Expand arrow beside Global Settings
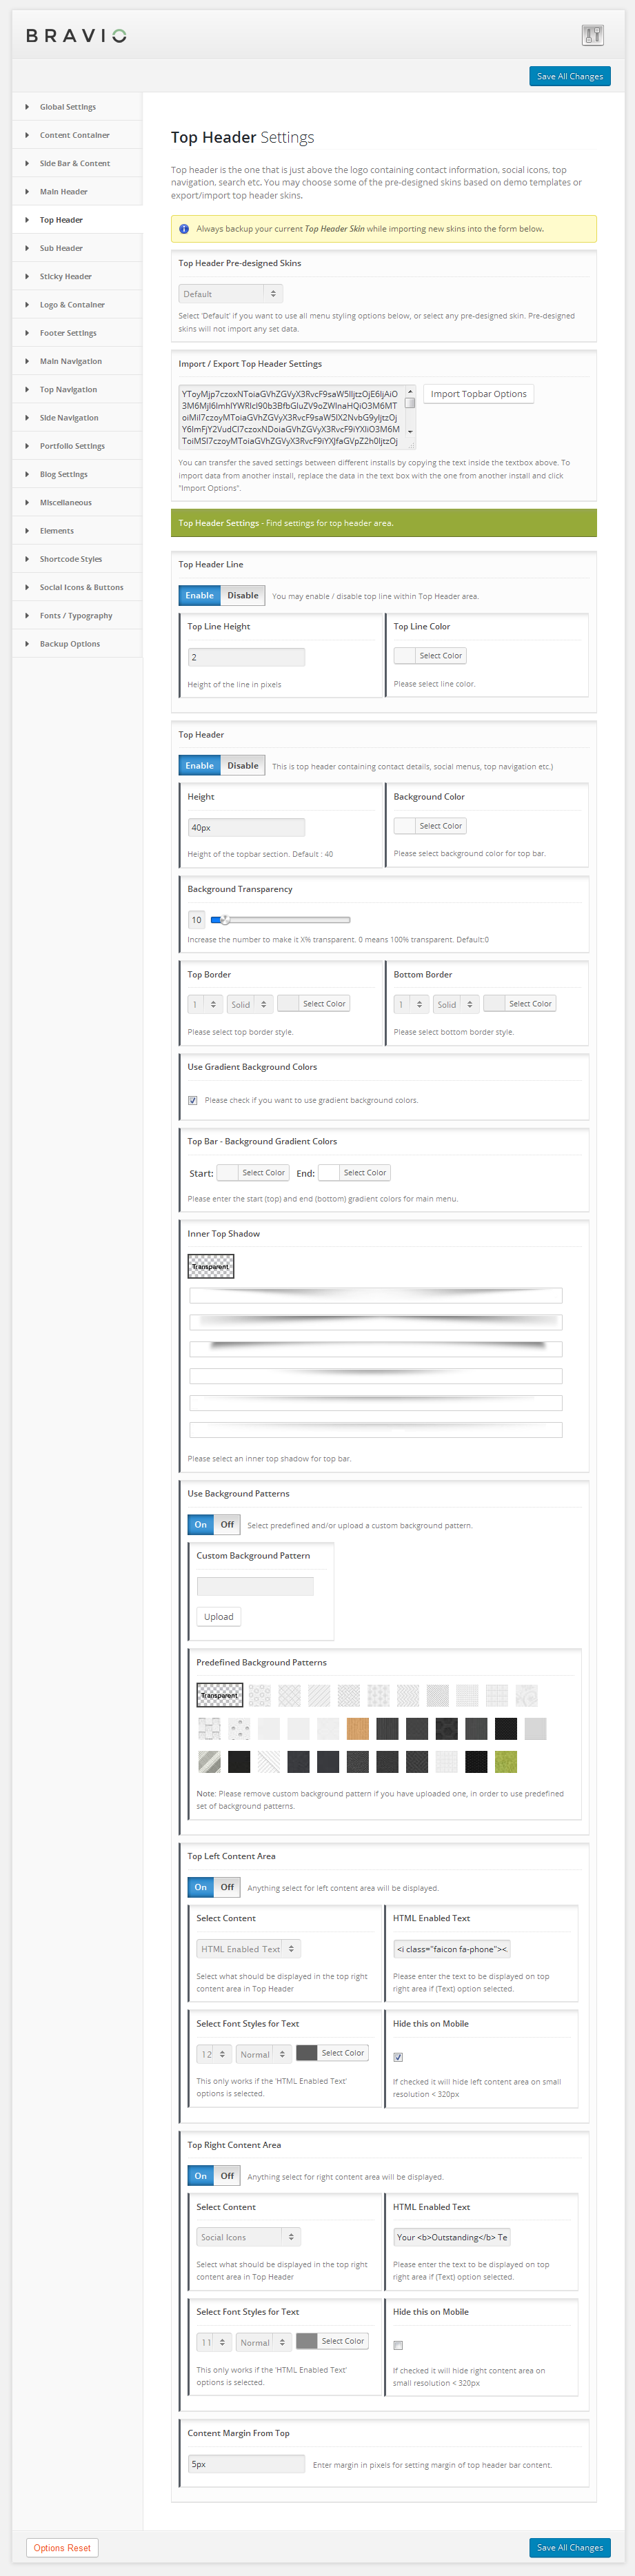This screenshot has width=635, height=2576. (x=27, y=107)
